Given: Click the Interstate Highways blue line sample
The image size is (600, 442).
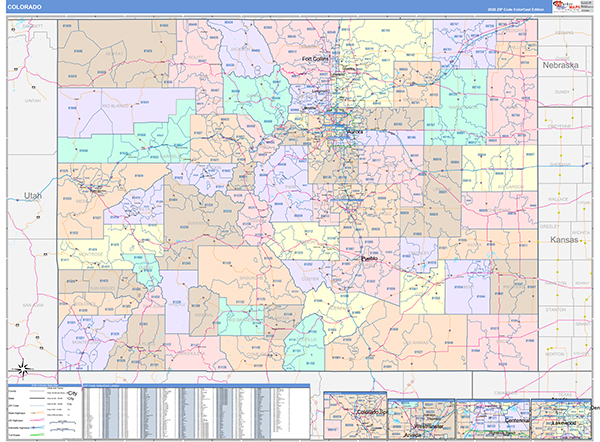Looking at the screenshot, I should point(37,427).
